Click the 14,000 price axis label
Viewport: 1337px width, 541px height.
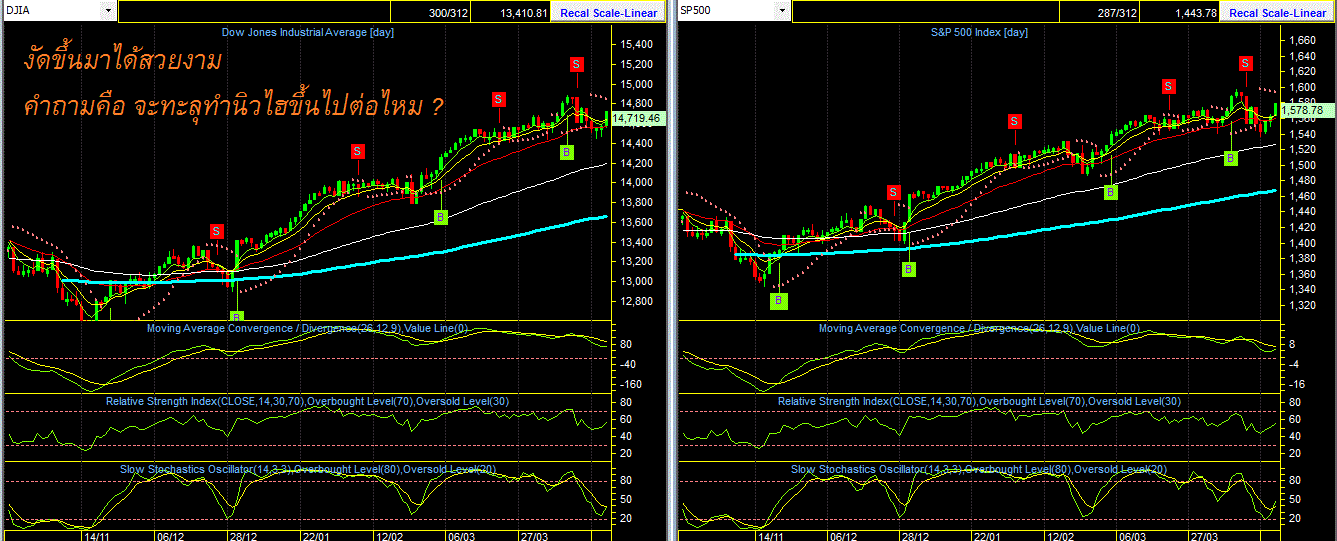click(637, 183)
